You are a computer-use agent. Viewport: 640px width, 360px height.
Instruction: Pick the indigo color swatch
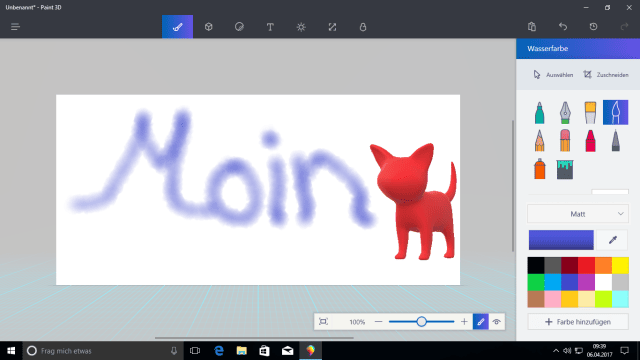click(569, 282)
